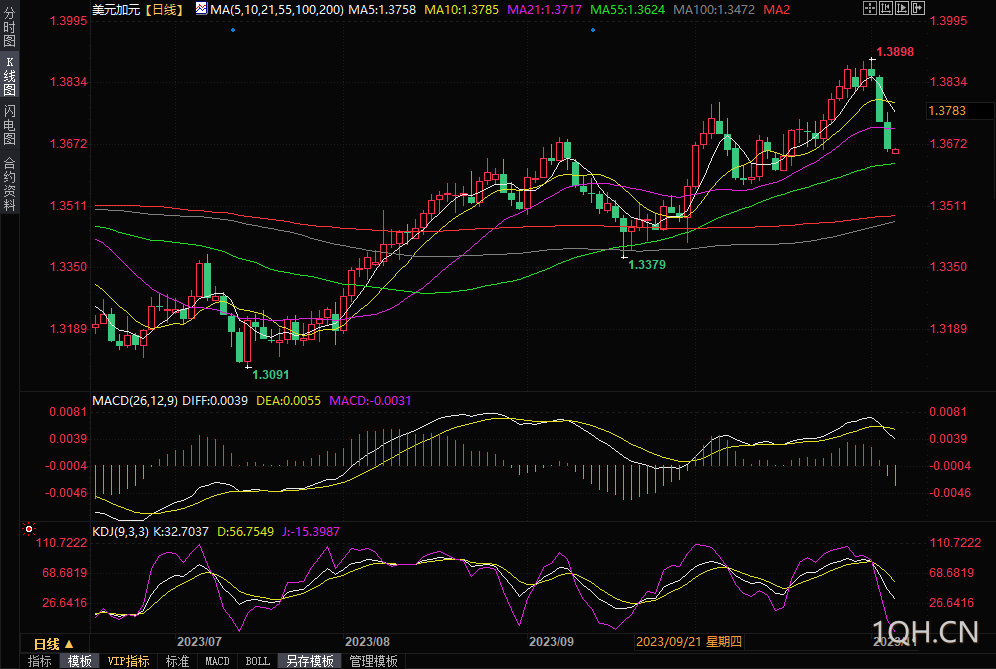Click the red sun marker beside KDJ
996x669 pixels.
pos(29,529)
